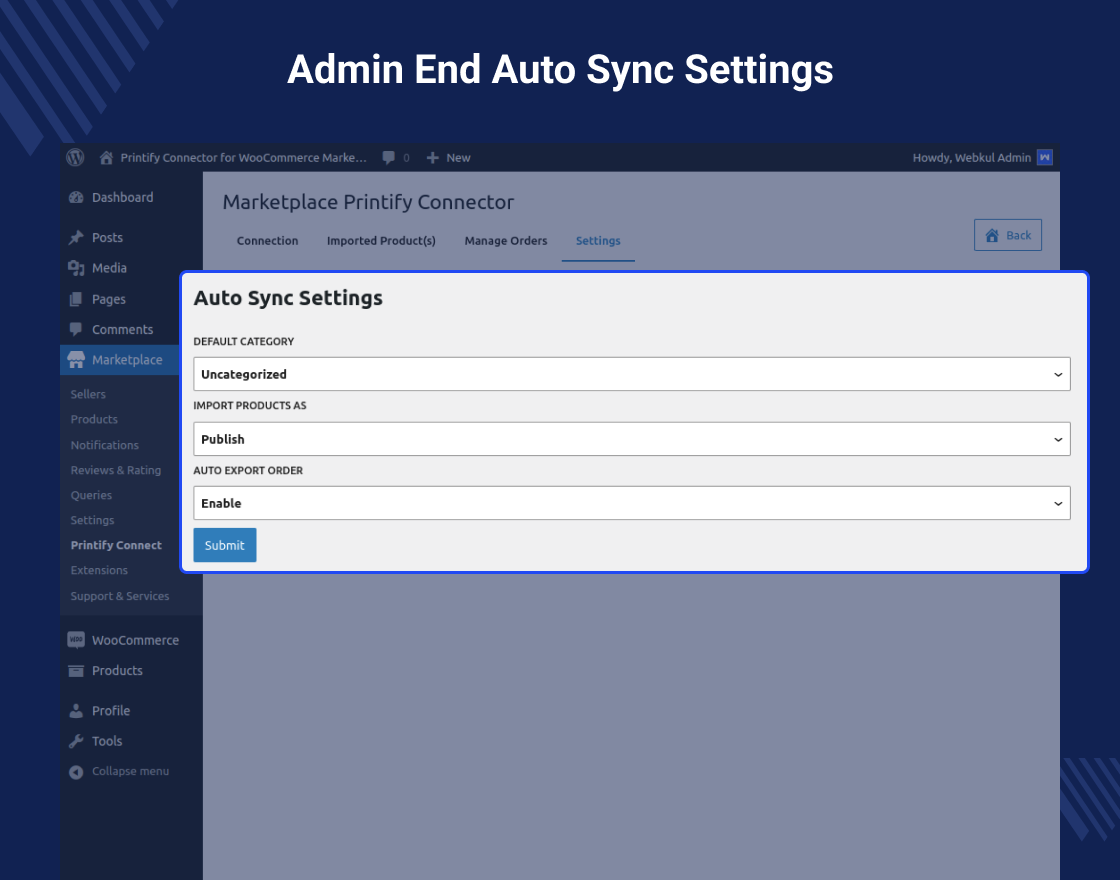Click the Back button label

[1019, 235]
